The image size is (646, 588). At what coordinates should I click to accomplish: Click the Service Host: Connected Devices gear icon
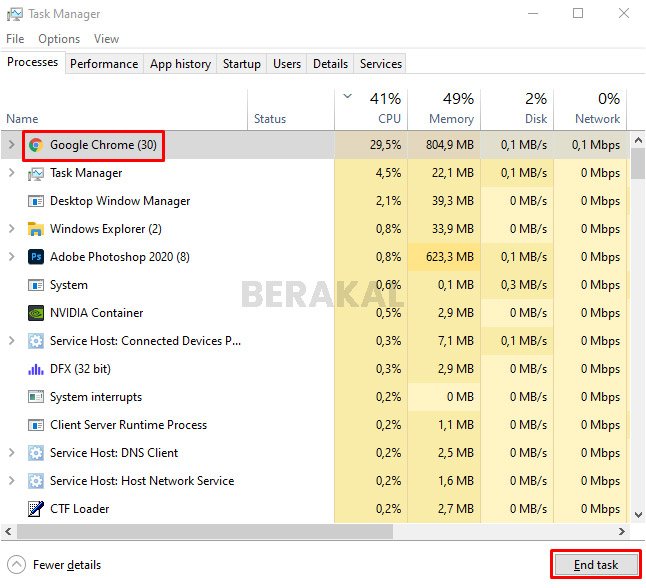(36, 341)
